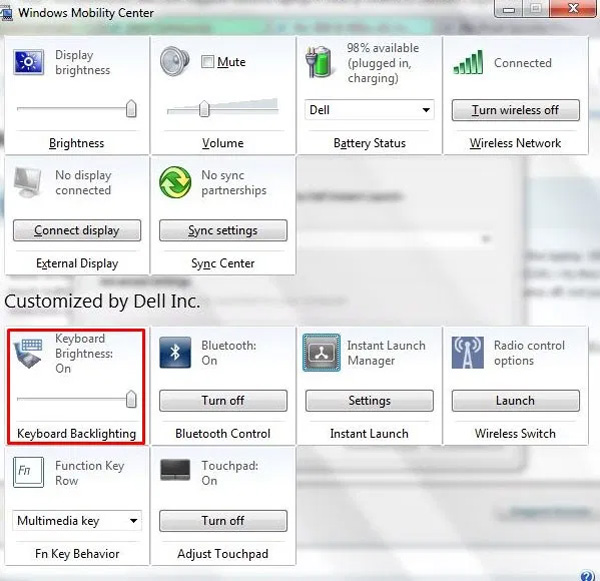Click the Radio control antenna icon

467,353
